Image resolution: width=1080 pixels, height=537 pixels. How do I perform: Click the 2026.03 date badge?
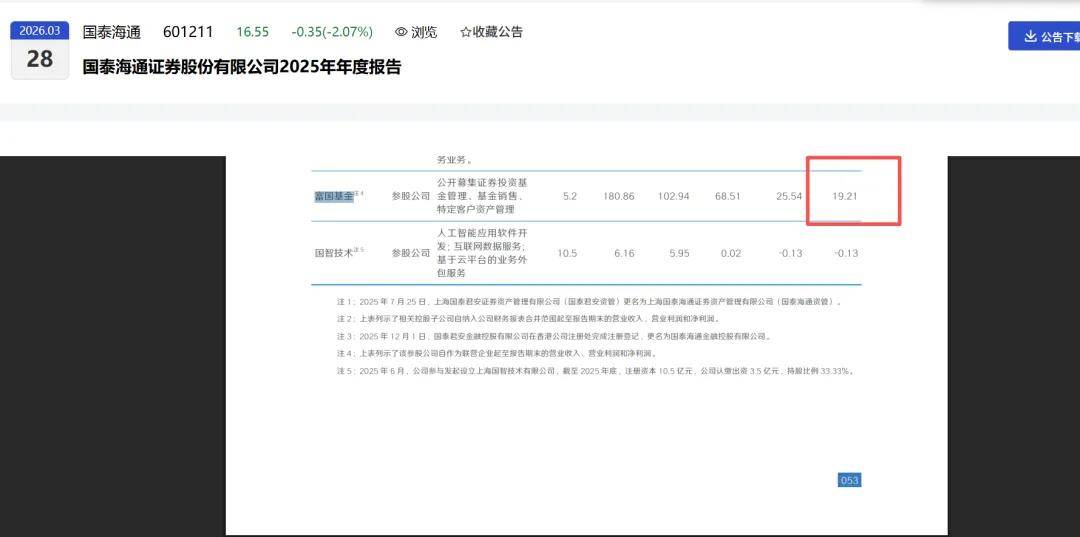click(40, 31)
